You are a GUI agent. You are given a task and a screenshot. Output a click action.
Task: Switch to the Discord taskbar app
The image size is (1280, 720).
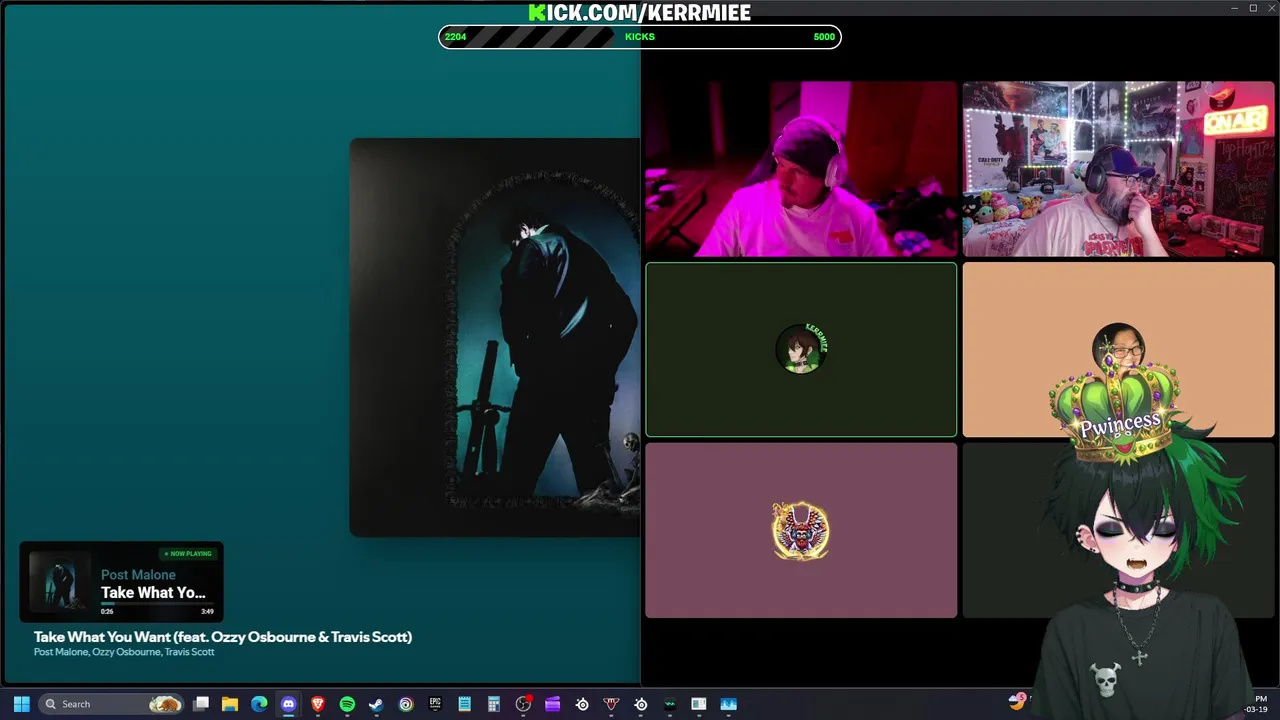[x=288, y=704]
